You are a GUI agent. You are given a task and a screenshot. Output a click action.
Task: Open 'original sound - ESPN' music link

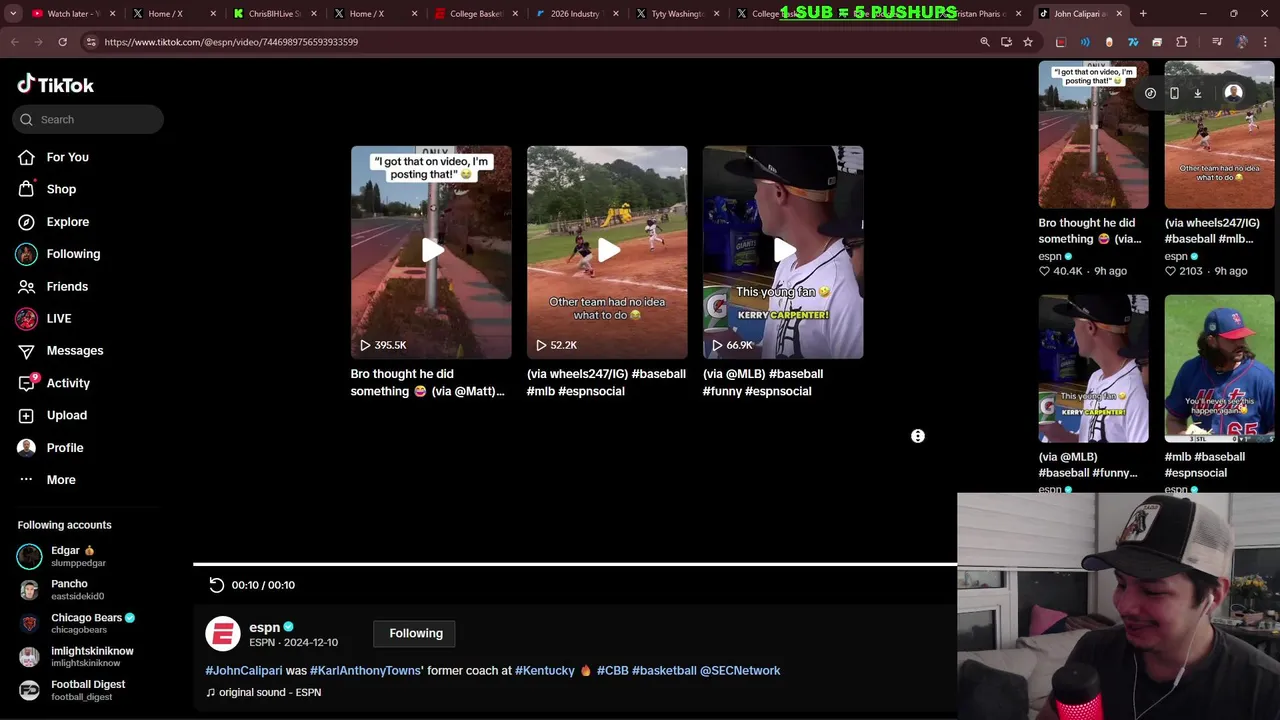(264, 692)
